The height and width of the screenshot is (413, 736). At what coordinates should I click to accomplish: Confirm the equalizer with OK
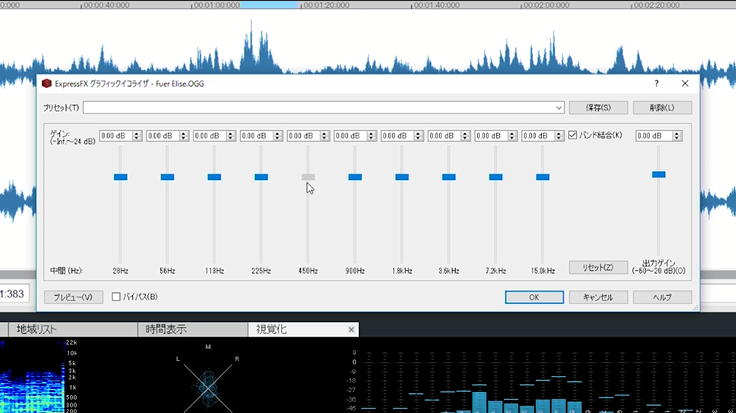click(533, 297)
